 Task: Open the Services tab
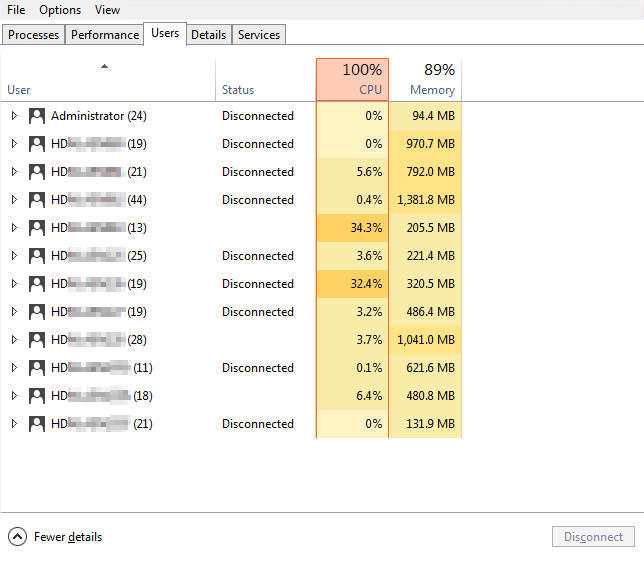[259, 35]
